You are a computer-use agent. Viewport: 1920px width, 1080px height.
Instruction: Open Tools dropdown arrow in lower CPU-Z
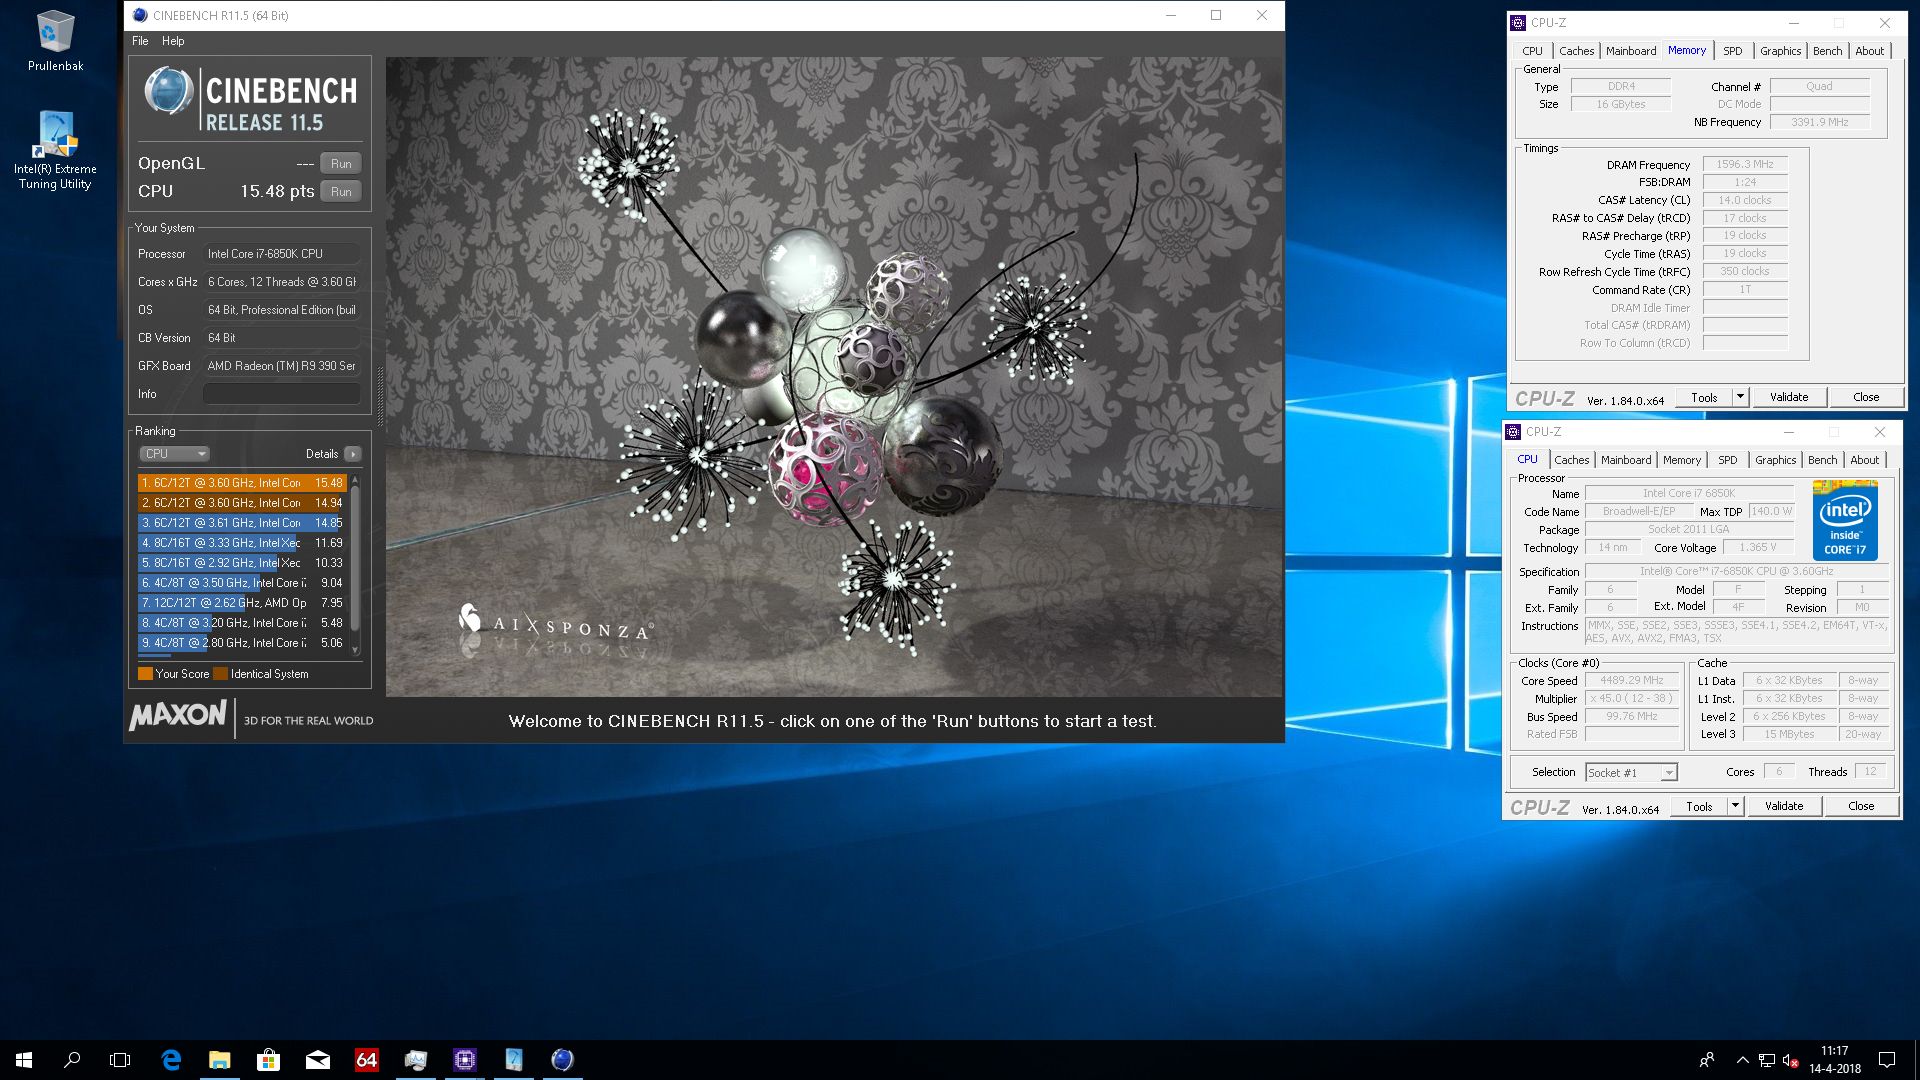point(1735,806)
